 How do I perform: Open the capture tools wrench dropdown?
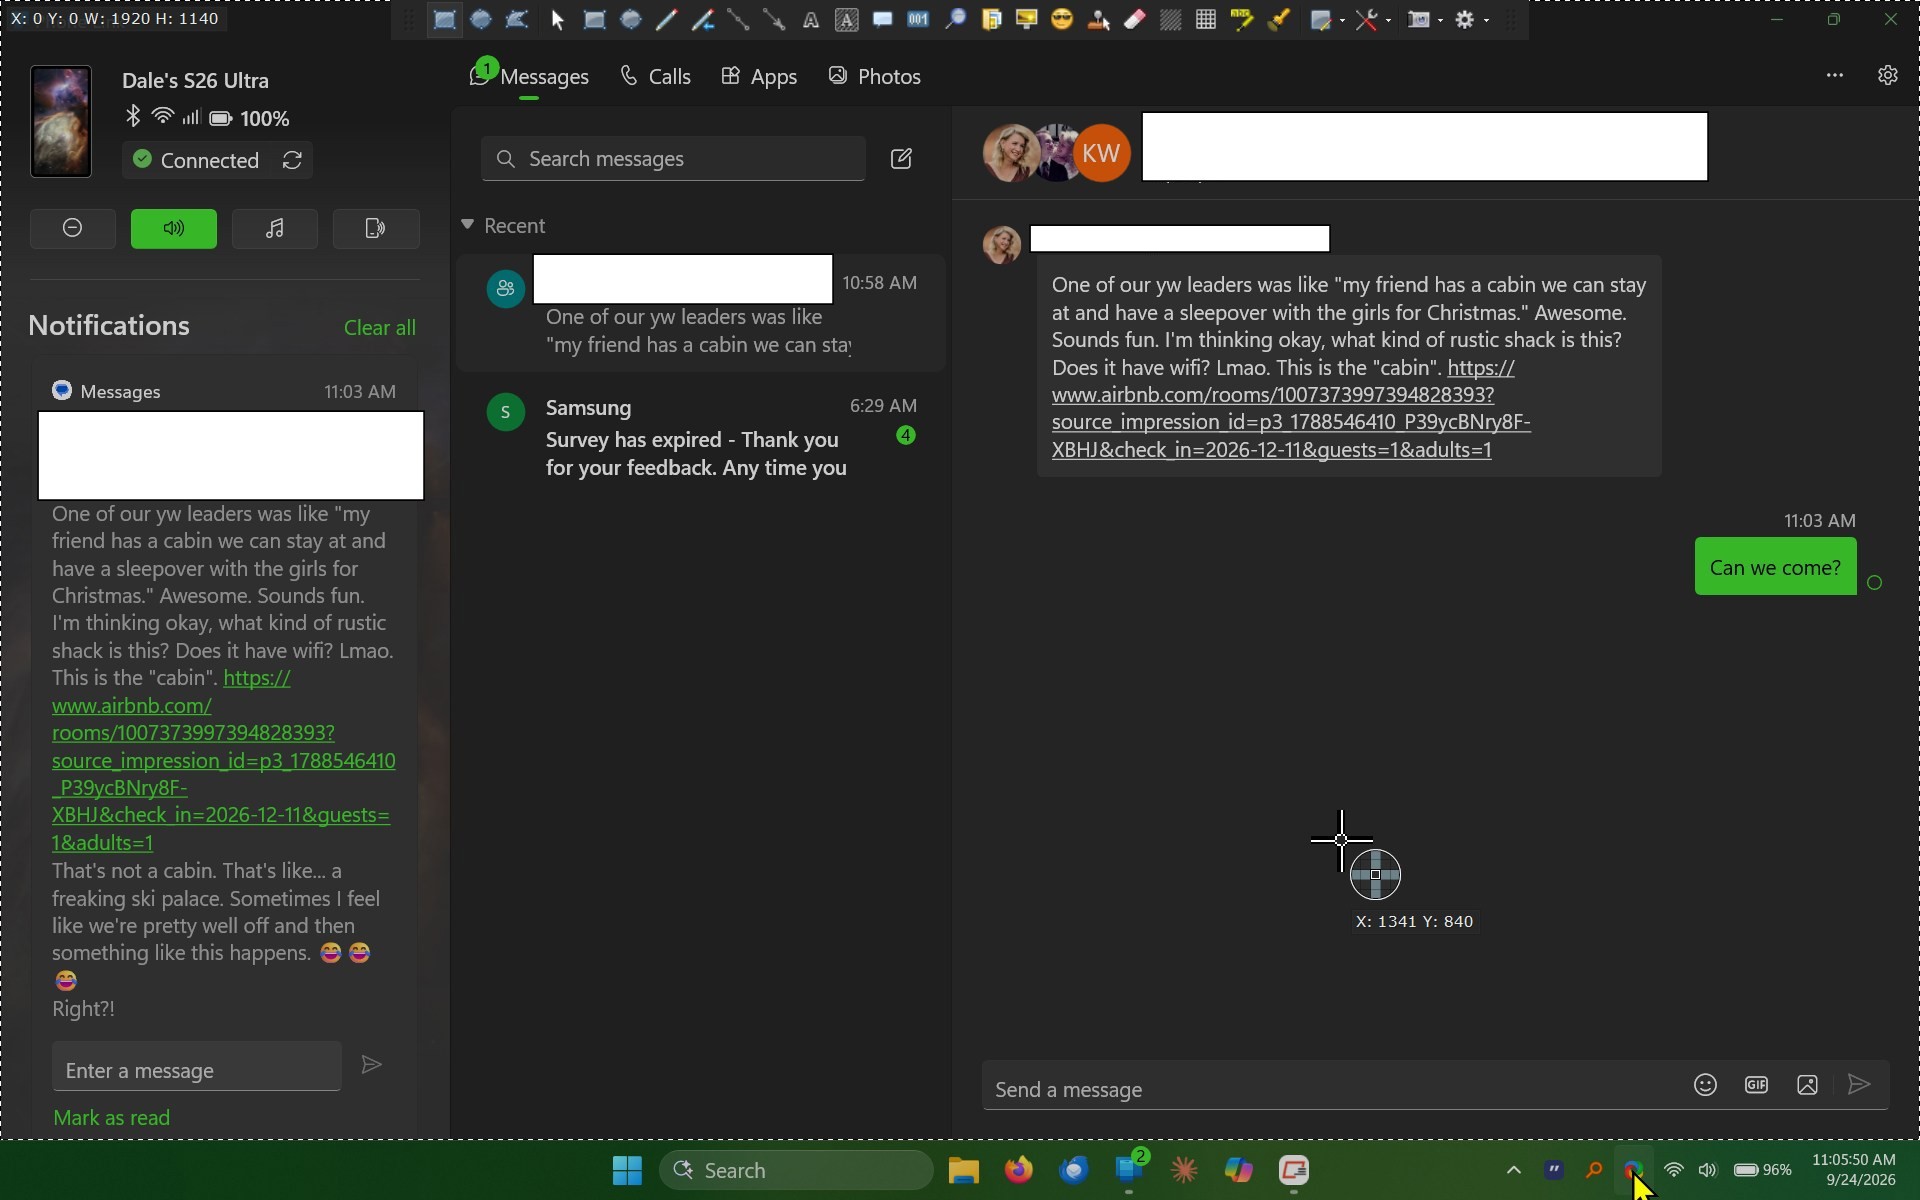coord(1373,19)
